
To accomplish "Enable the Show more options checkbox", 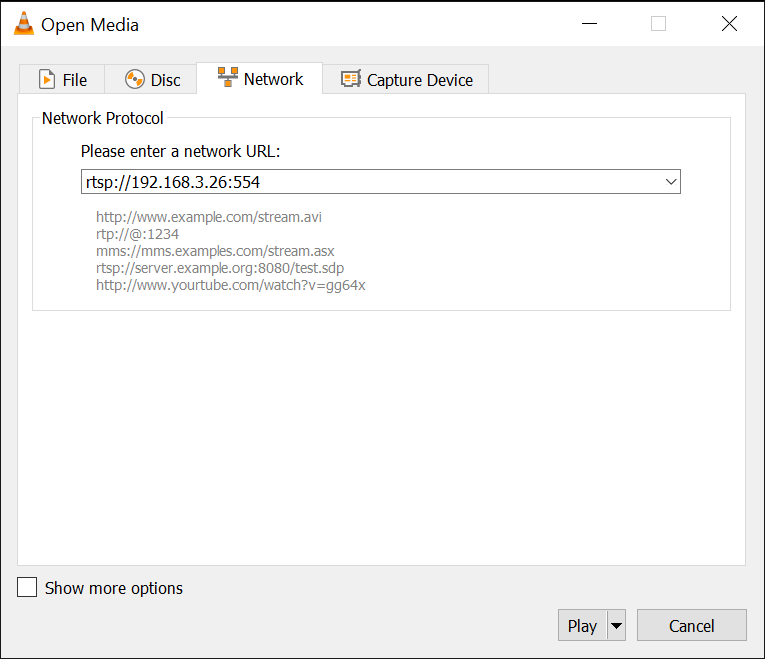I will pos(27,587).
